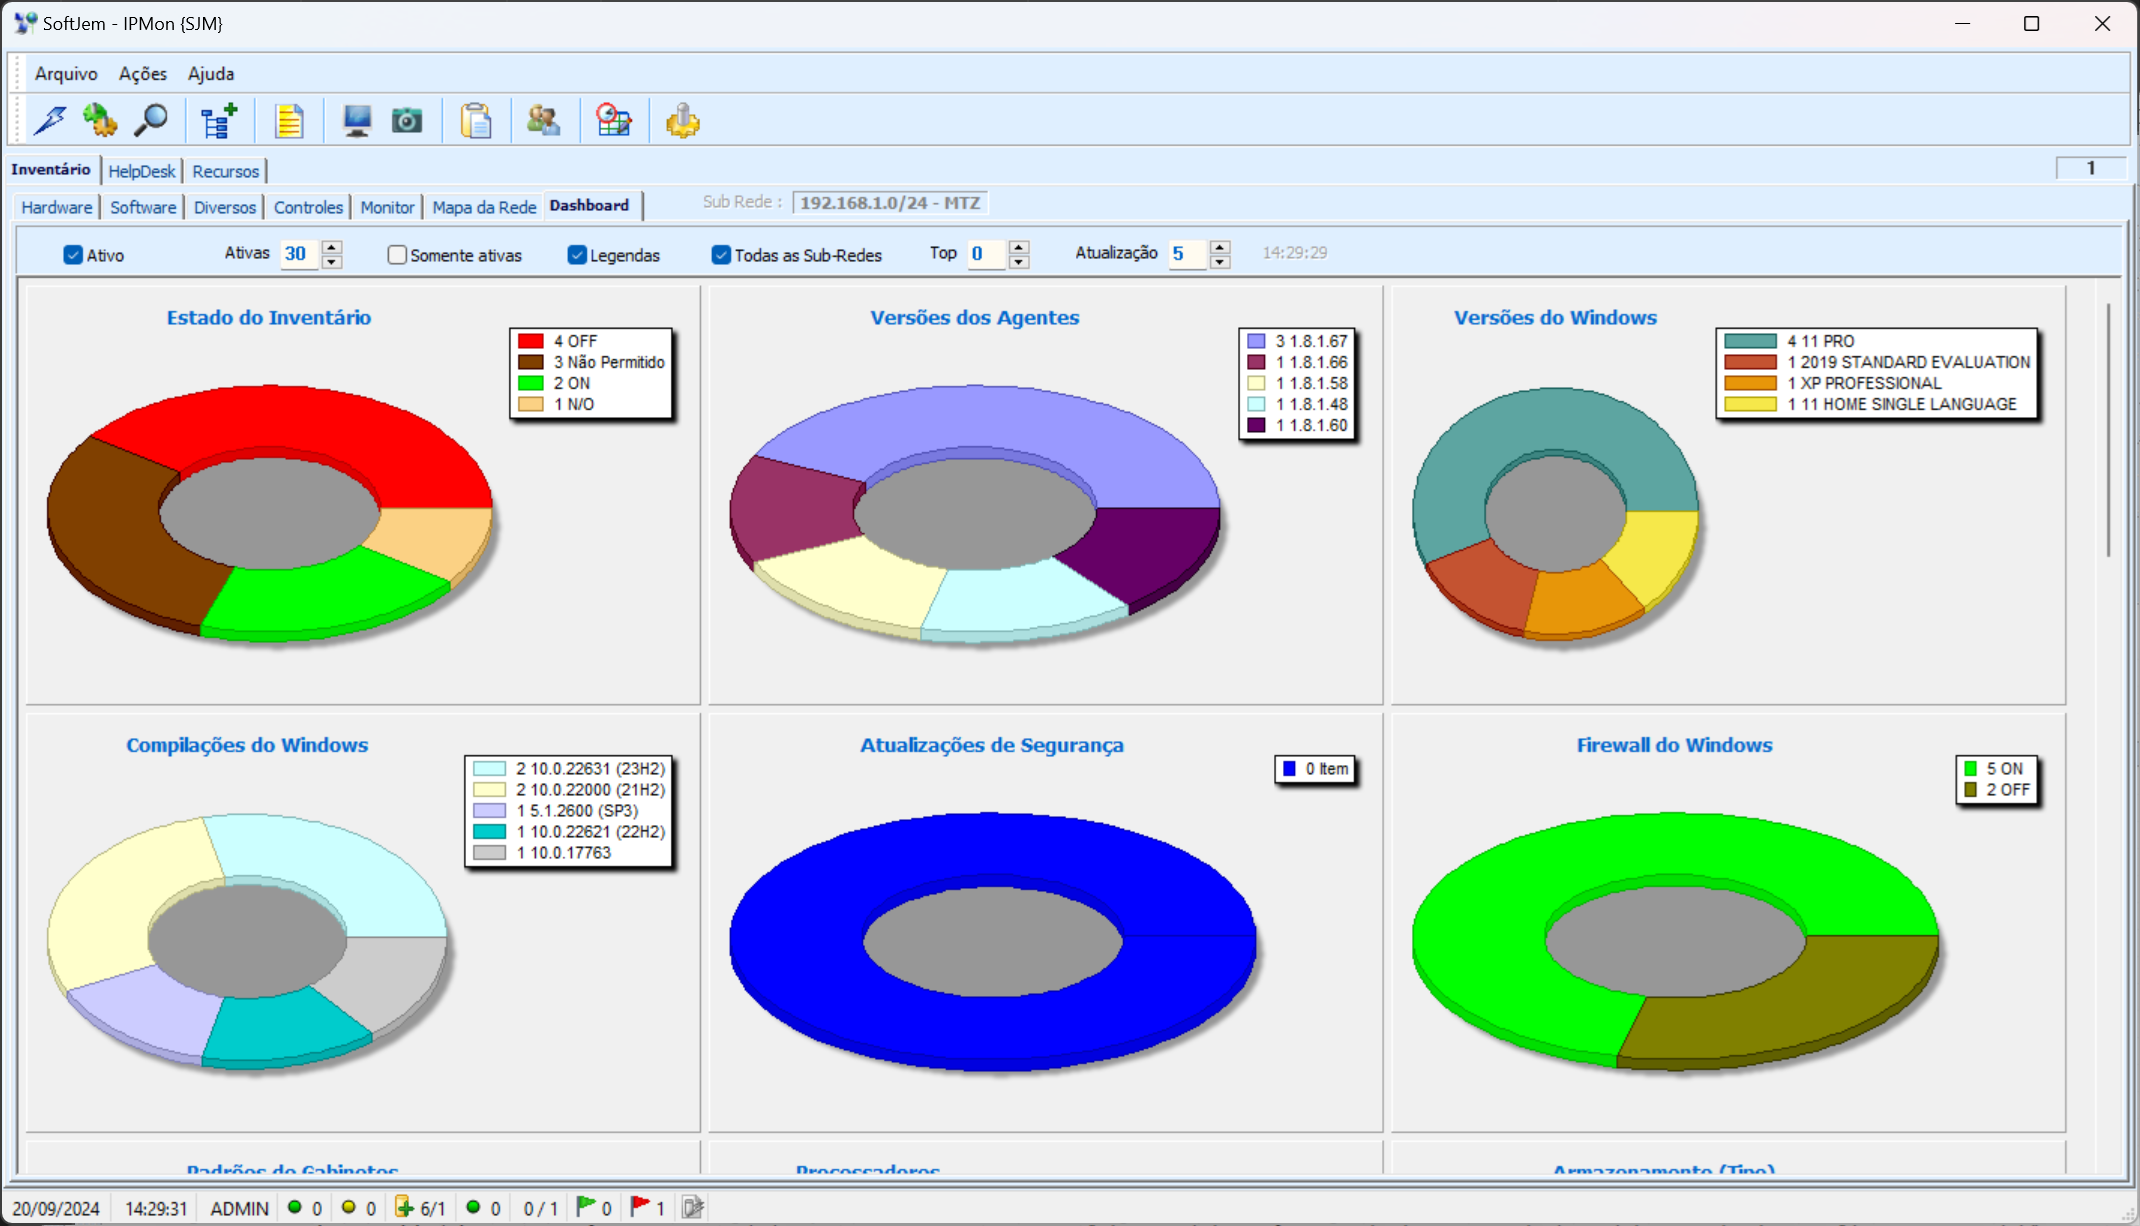Click the blue lightning bolt toolbar icon

pos(50,121)
